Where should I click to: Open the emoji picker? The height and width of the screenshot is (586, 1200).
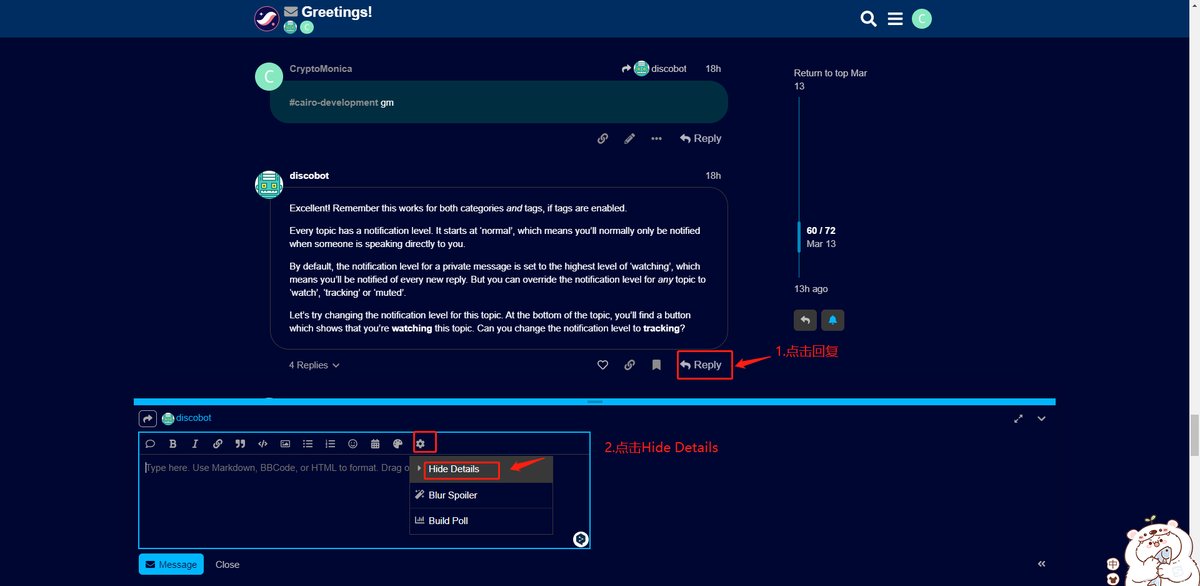(353, 443)
